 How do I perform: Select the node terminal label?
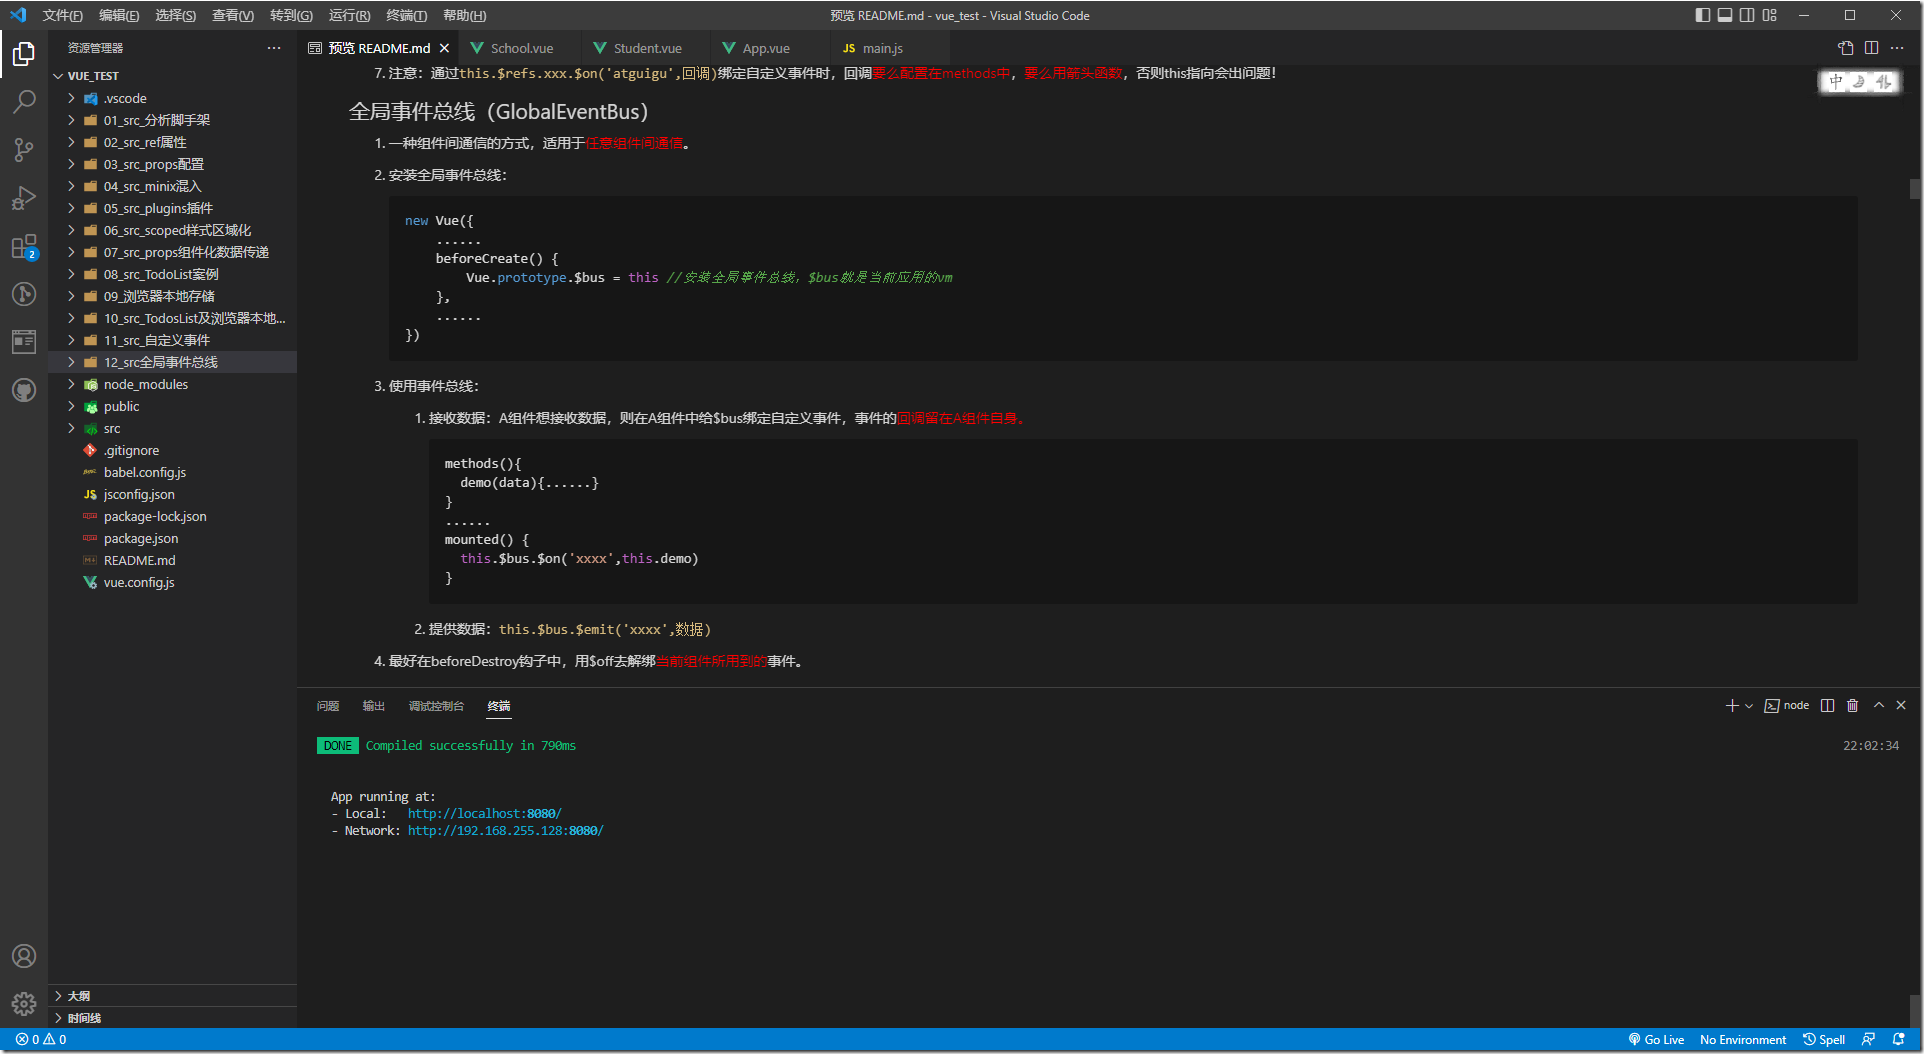click(x=1787, y=706)
